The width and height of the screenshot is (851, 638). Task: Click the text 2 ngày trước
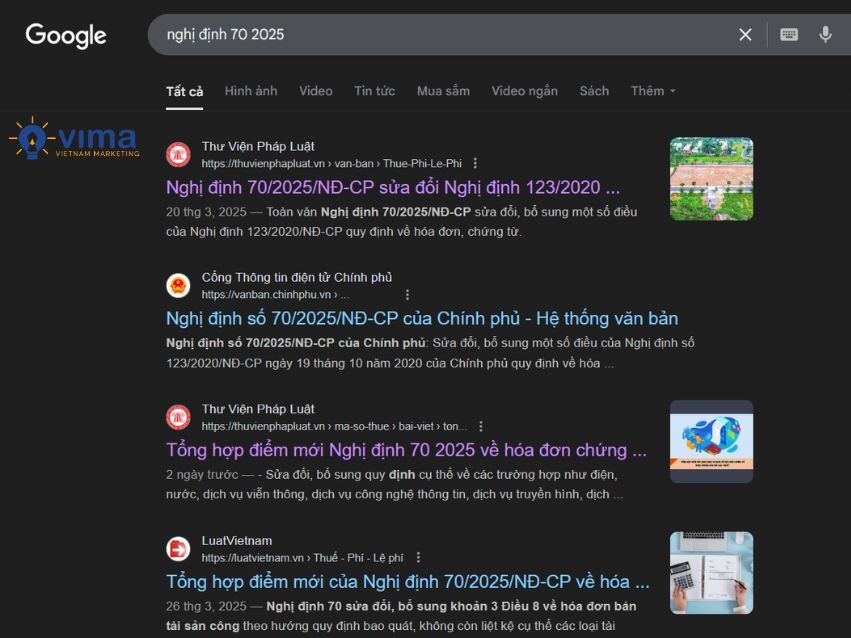point(202,475)
